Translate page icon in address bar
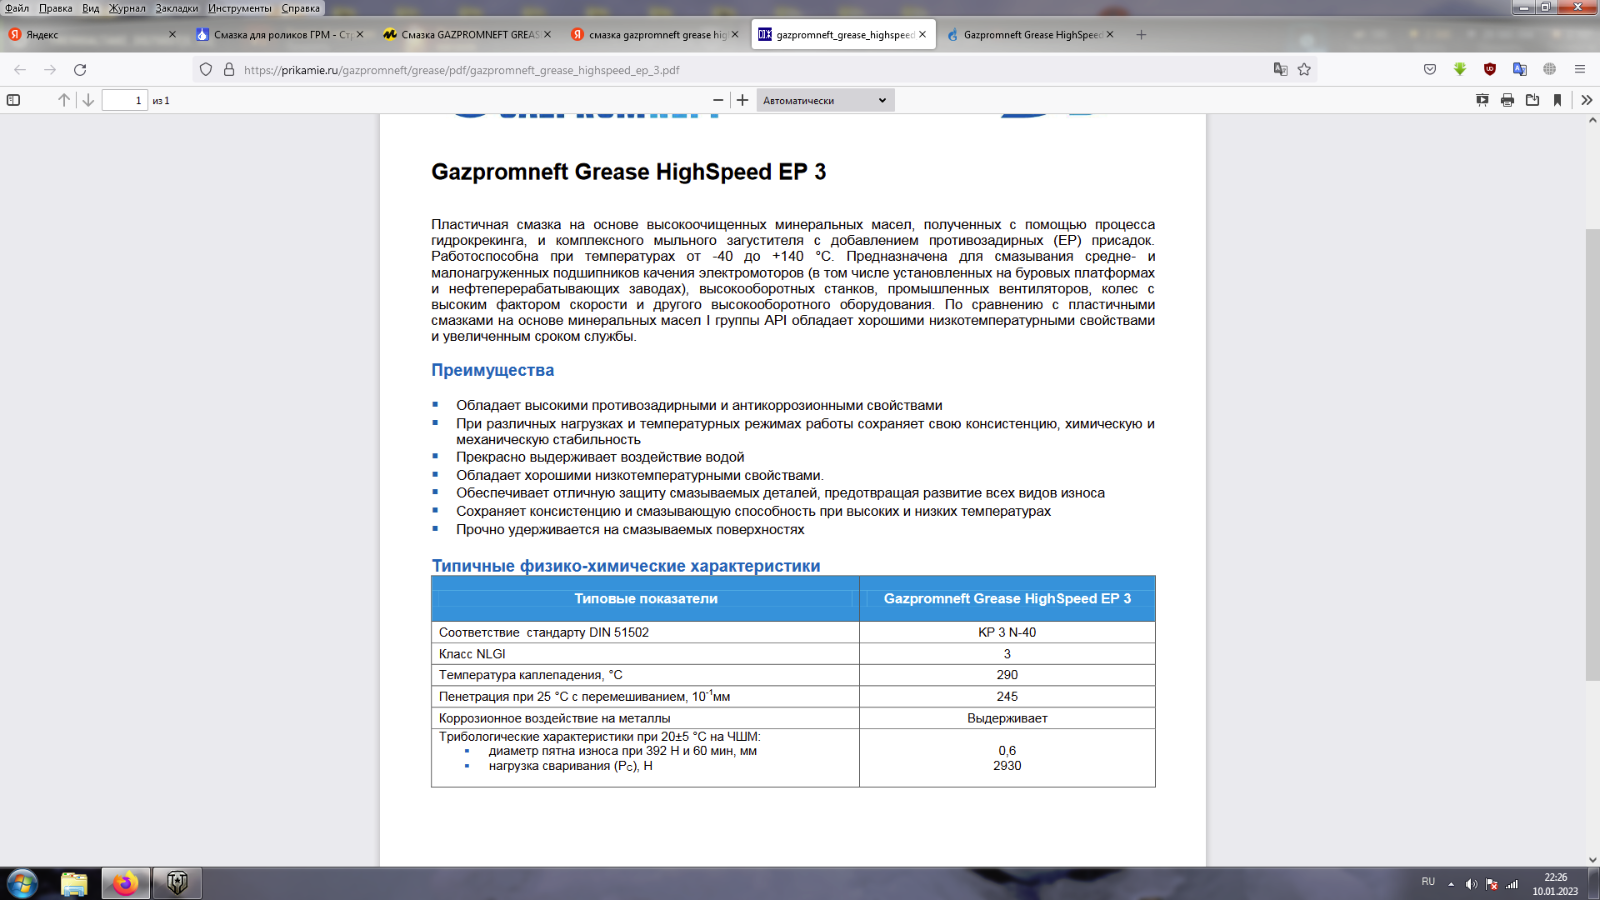The height and width of the screenshot is (900, 1600). point(1280,70)
